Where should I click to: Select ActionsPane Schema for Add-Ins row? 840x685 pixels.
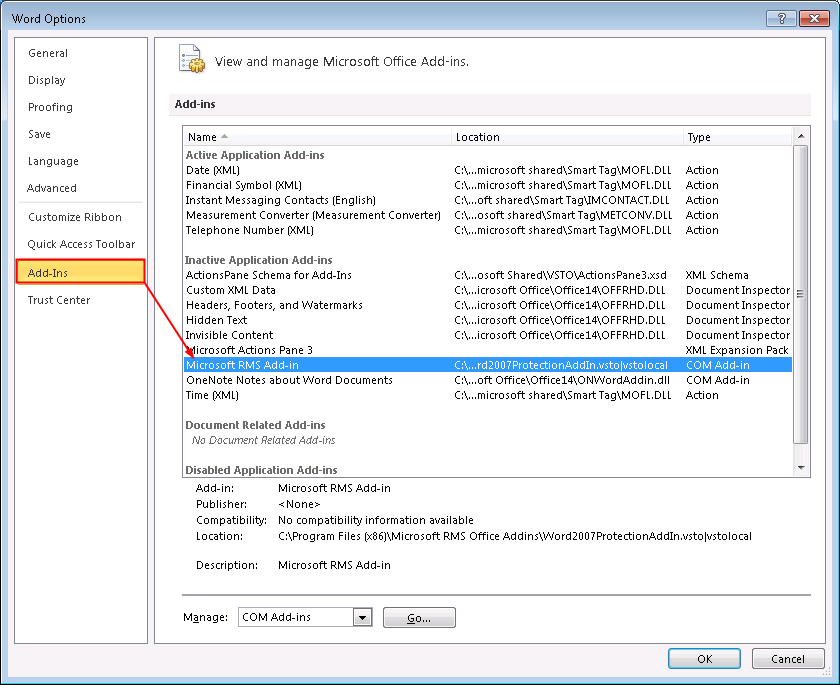coord(488,275)
